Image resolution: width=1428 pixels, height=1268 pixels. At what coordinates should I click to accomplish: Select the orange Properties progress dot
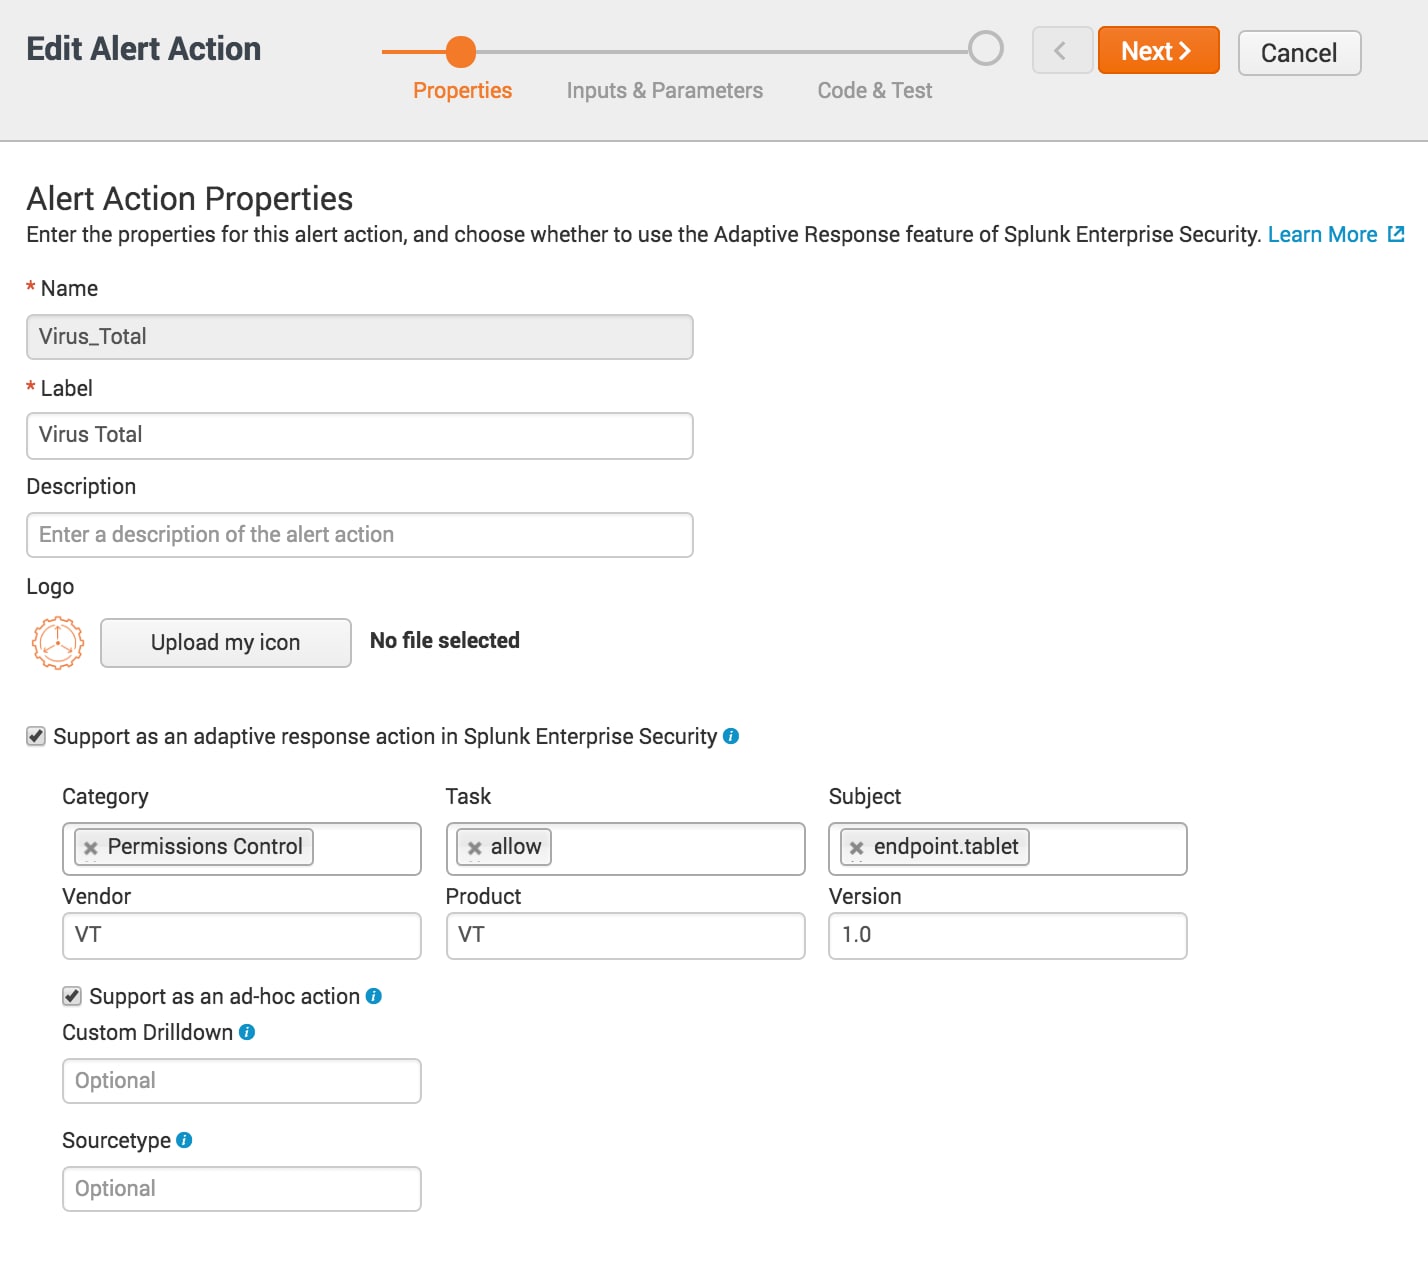click(460, 51)
